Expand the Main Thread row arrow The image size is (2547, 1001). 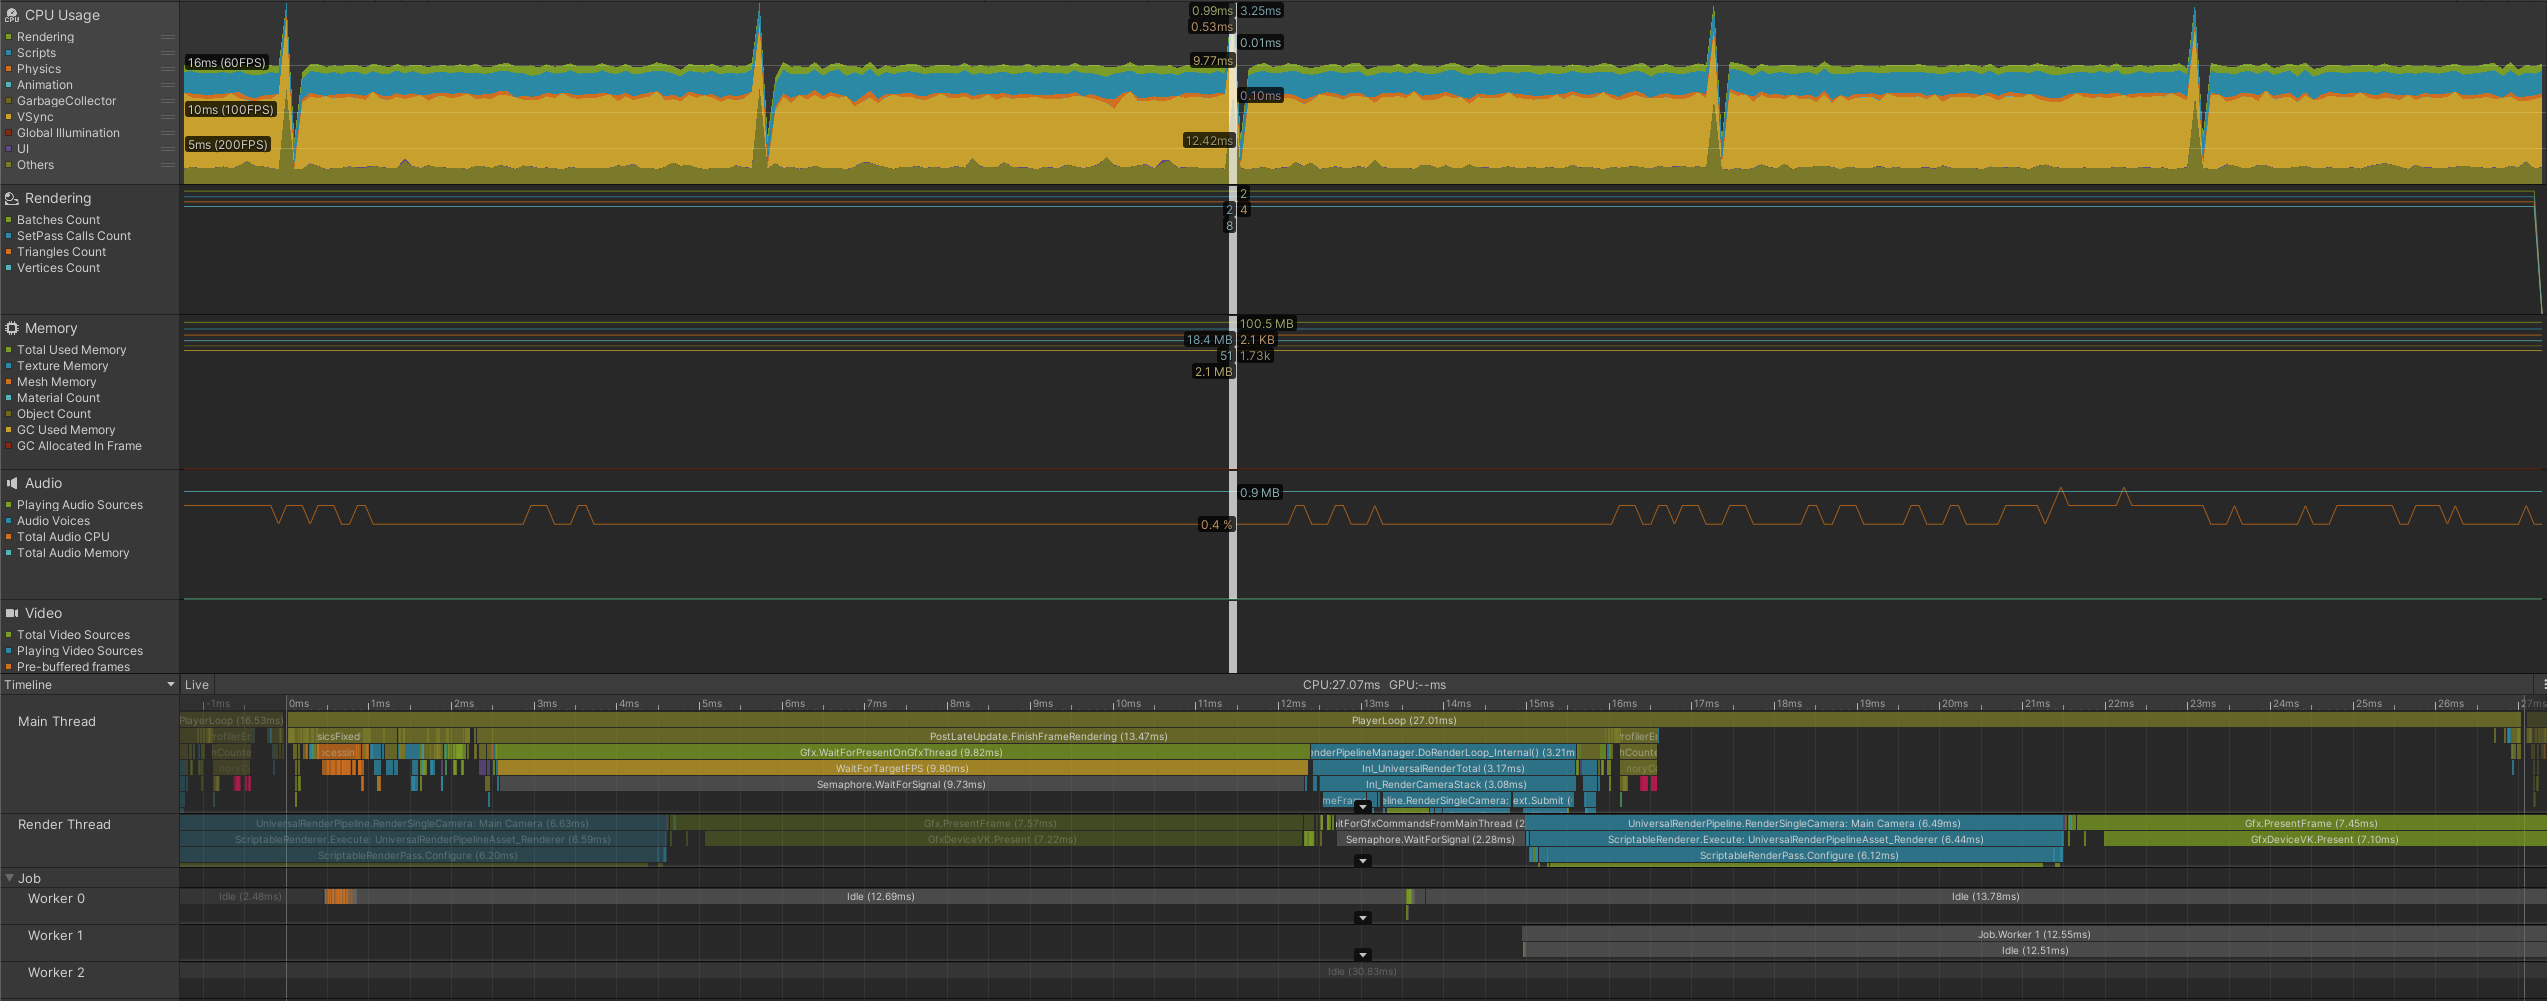click(1362, 807)
